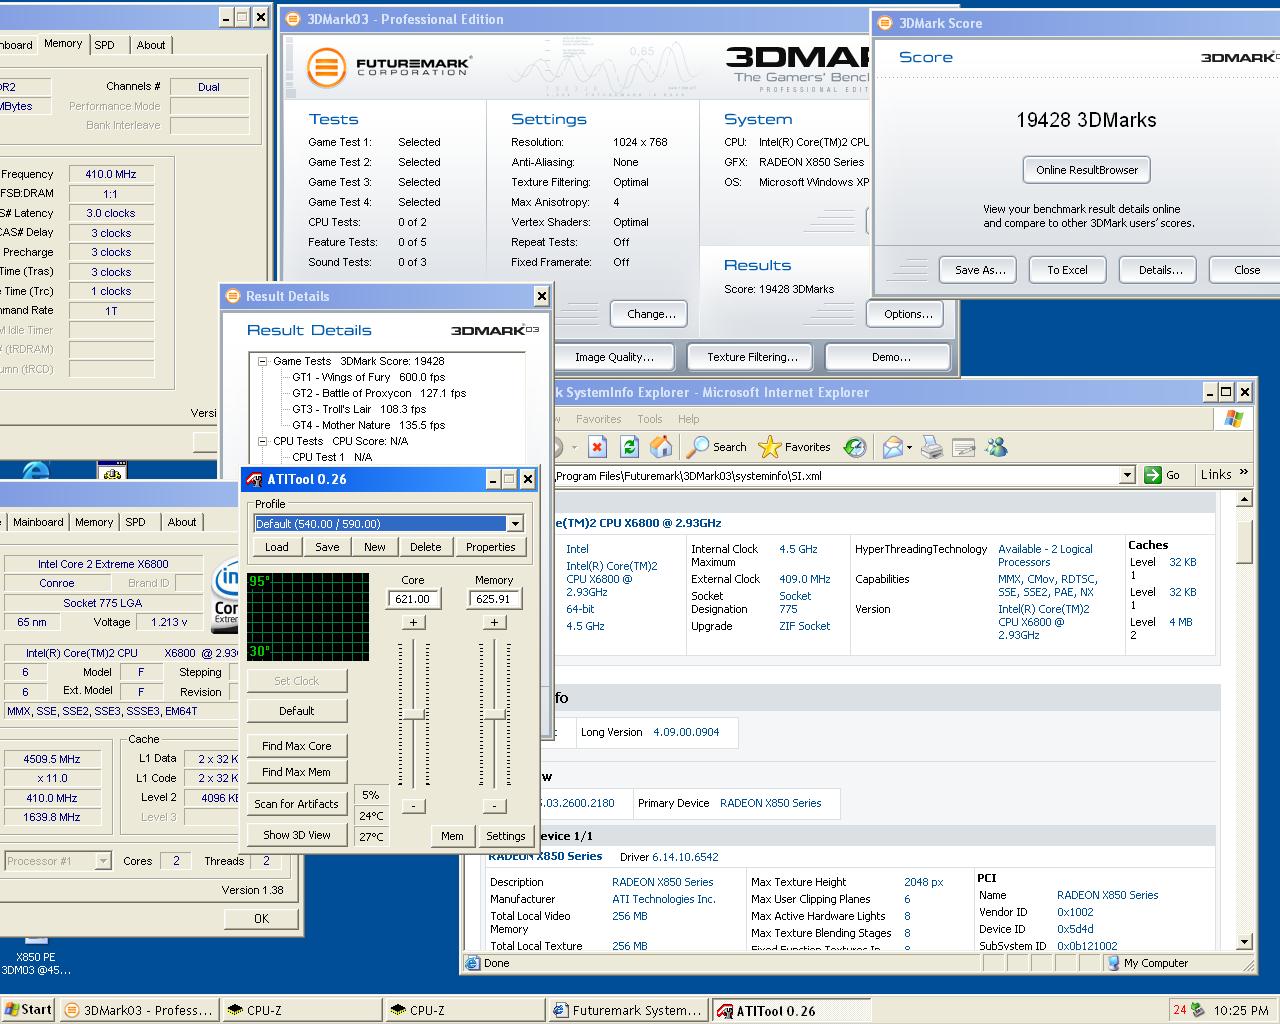Click Show 3D View in ATITool

point(297,835)
